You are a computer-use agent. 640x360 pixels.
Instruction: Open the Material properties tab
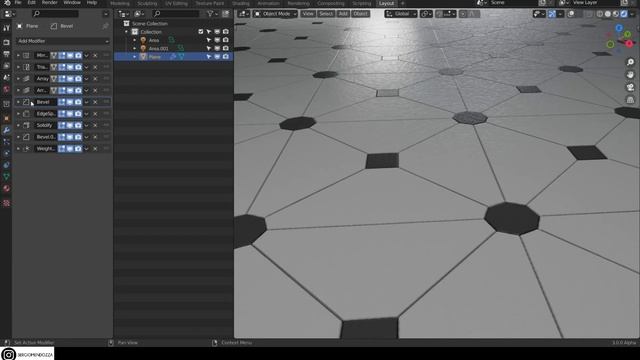tap(6, 188)
